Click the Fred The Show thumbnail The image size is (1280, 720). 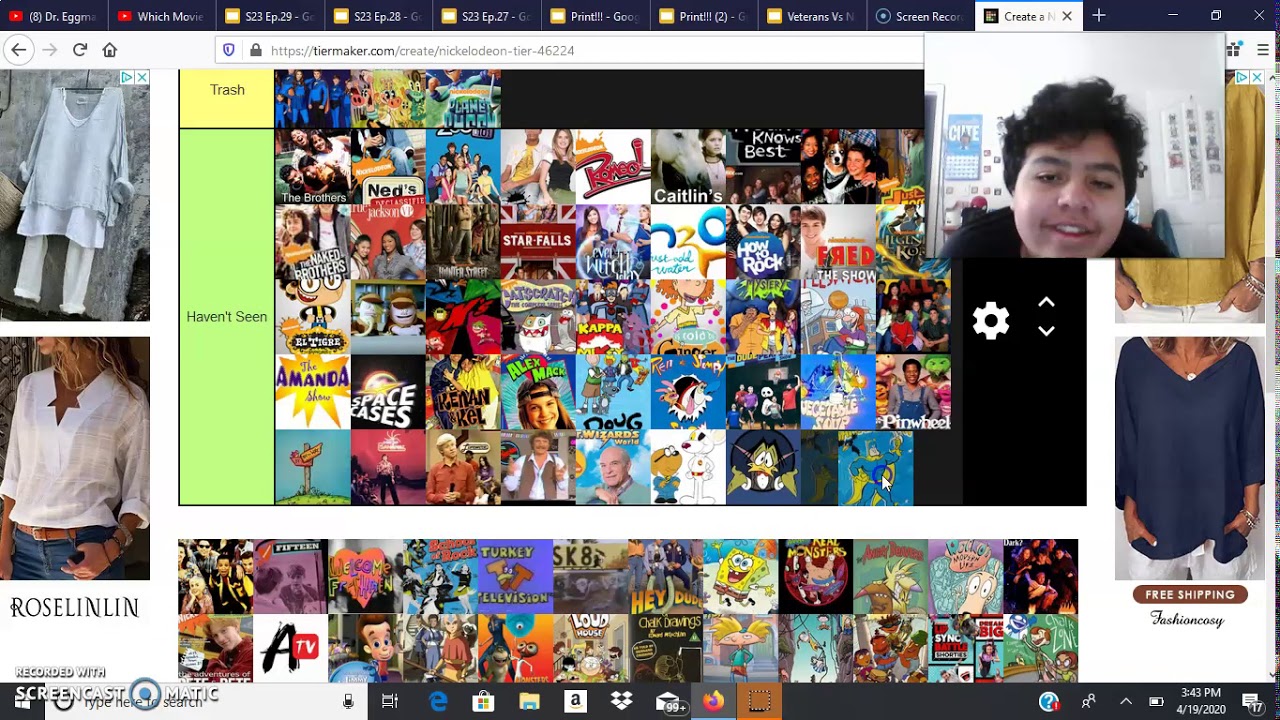838,242
